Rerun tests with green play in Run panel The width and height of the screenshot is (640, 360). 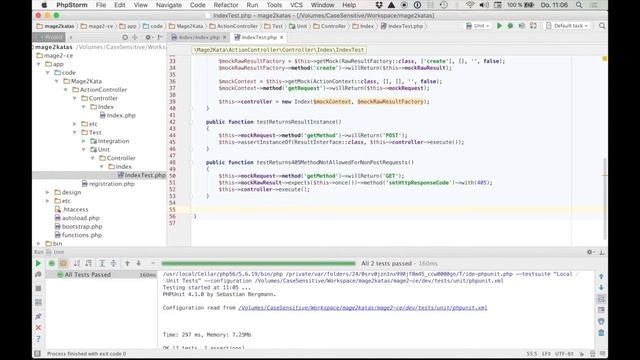(x=38, y=263)
